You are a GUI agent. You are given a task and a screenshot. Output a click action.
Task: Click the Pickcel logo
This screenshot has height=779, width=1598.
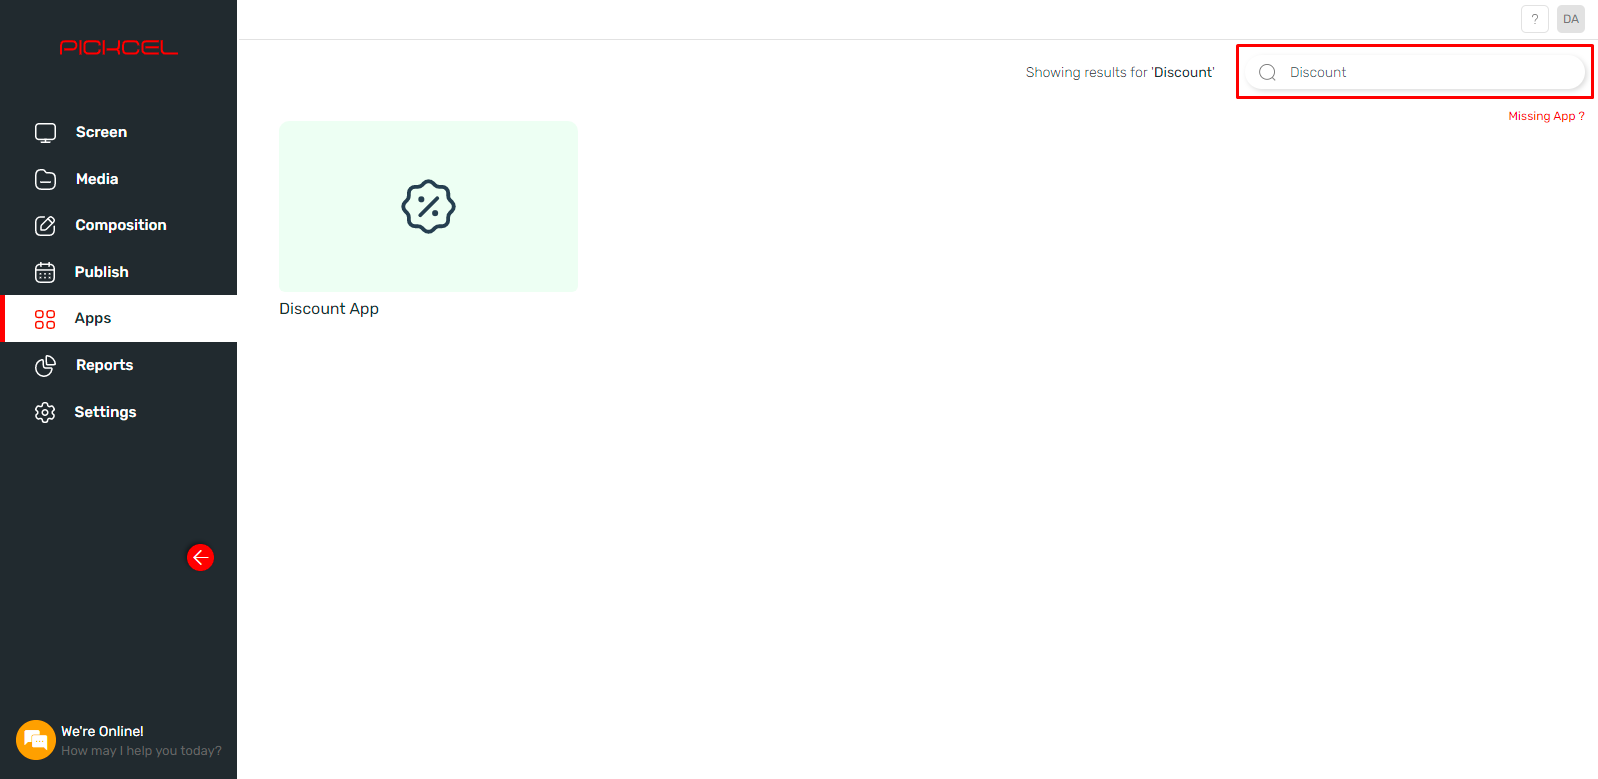click(x=118, y=47)
